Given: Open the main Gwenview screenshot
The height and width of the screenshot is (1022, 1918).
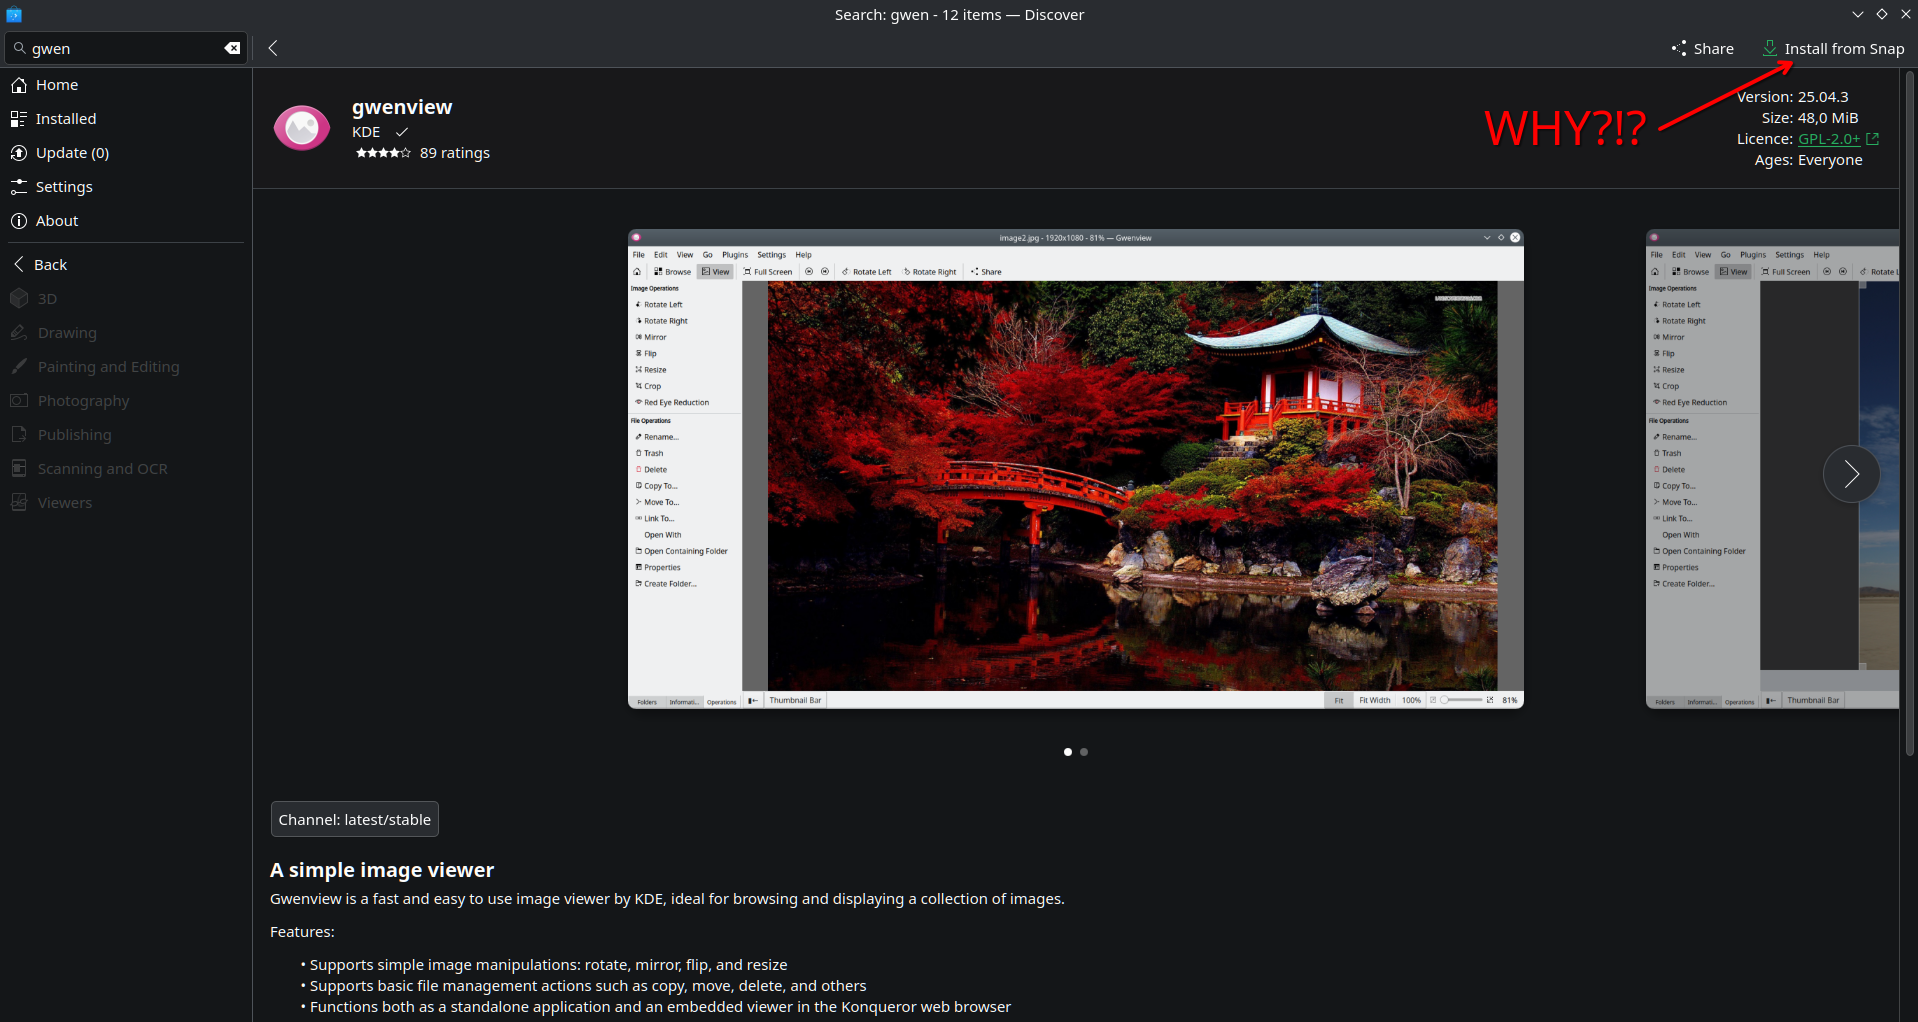Looking at the screenshot, I should (x=1075, y=470).
